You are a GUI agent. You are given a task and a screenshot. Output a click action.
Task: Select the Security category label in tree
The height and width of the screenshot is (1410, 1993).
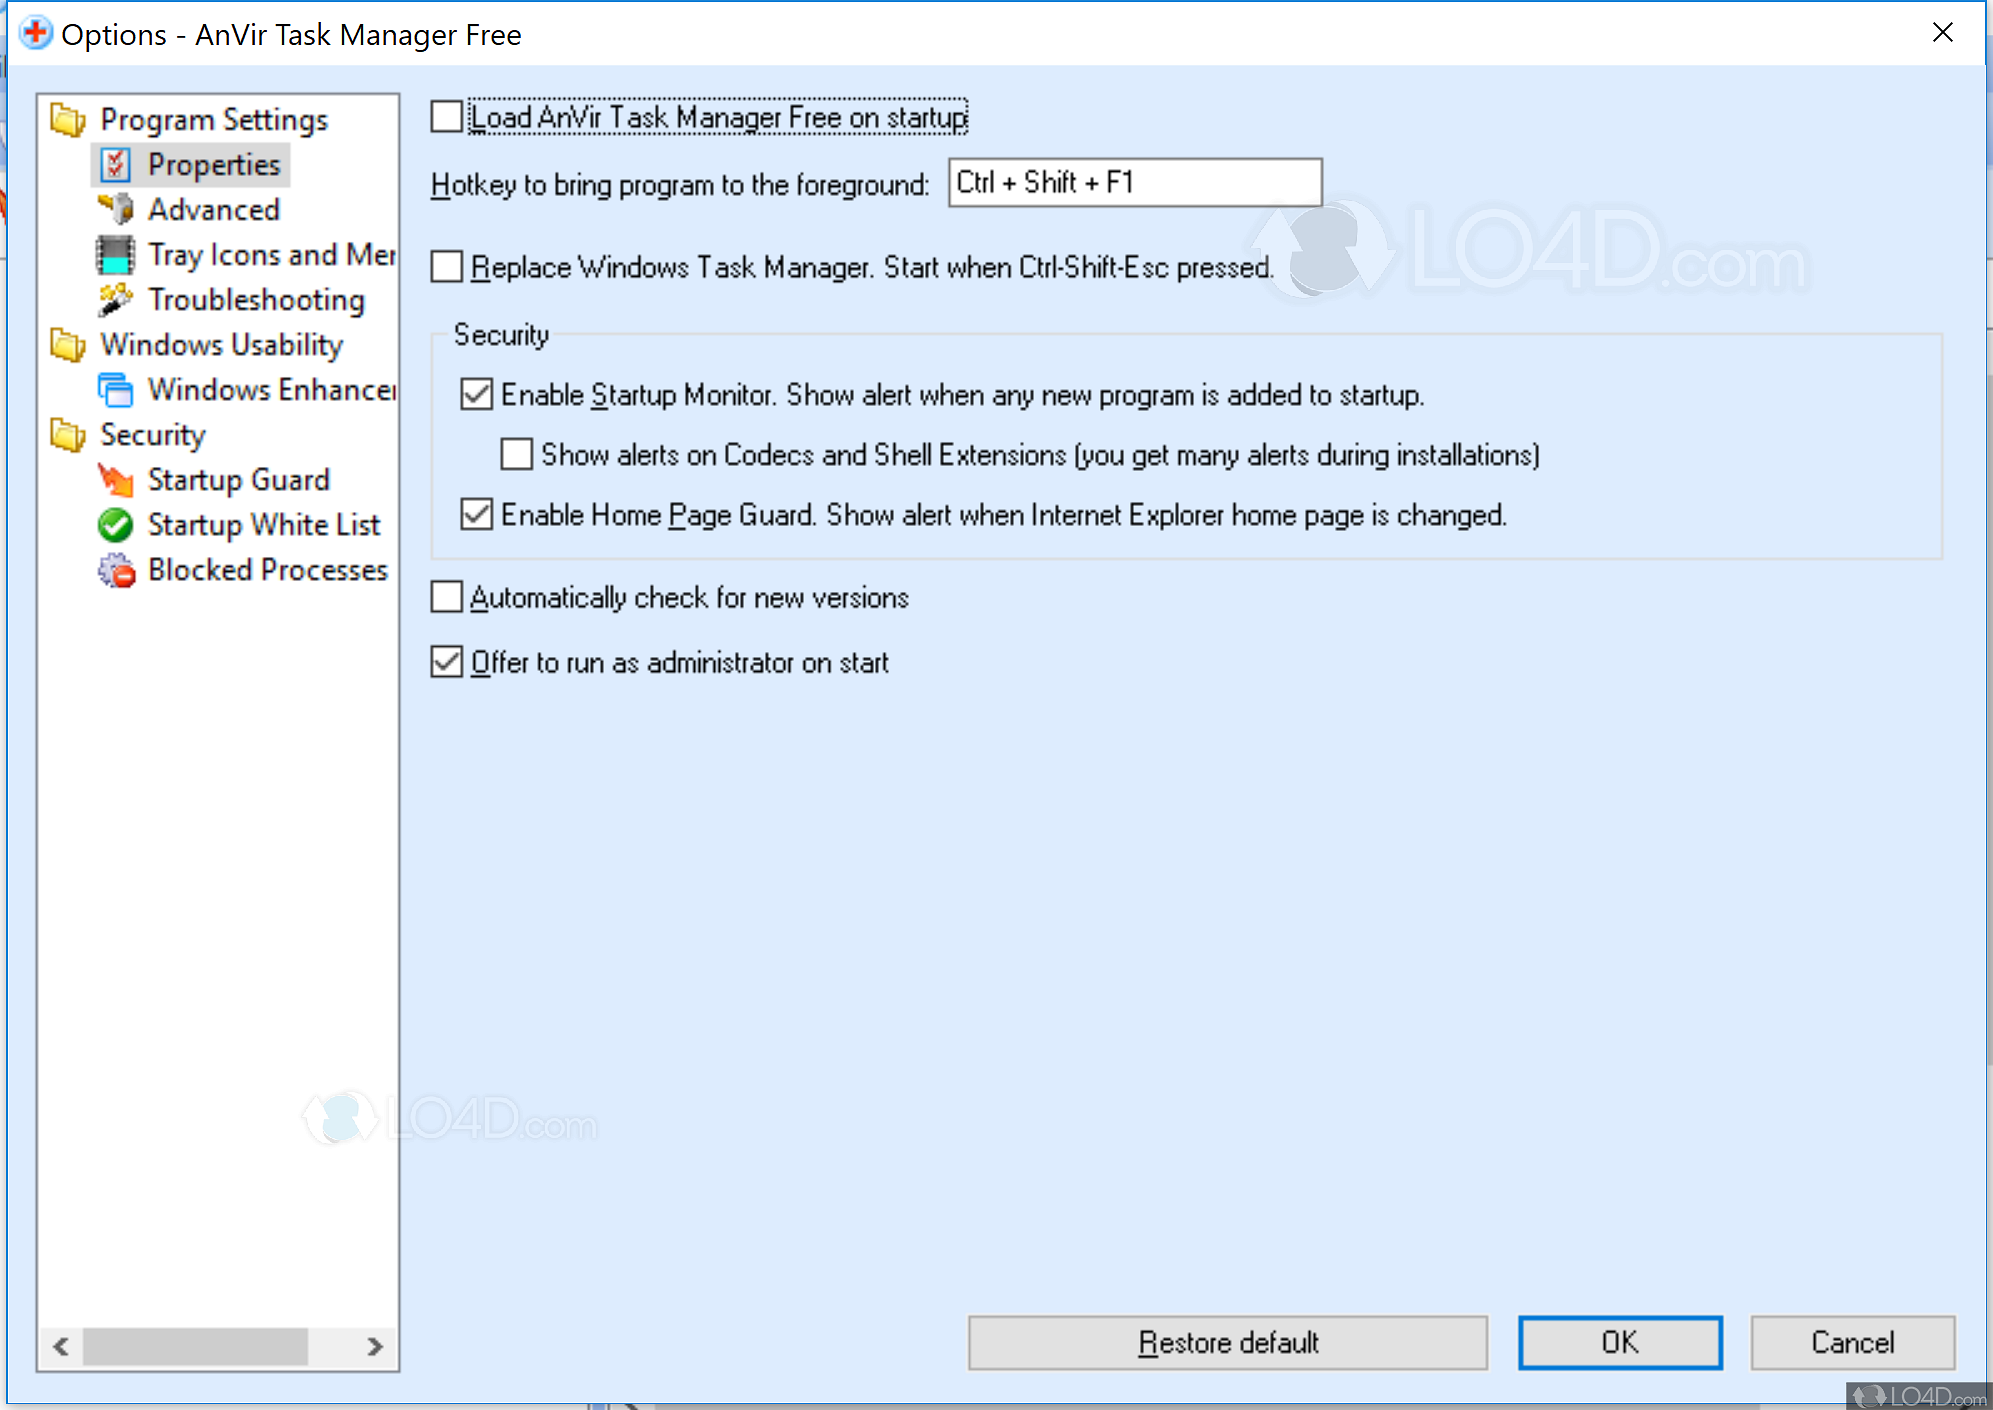pos(153,435)
